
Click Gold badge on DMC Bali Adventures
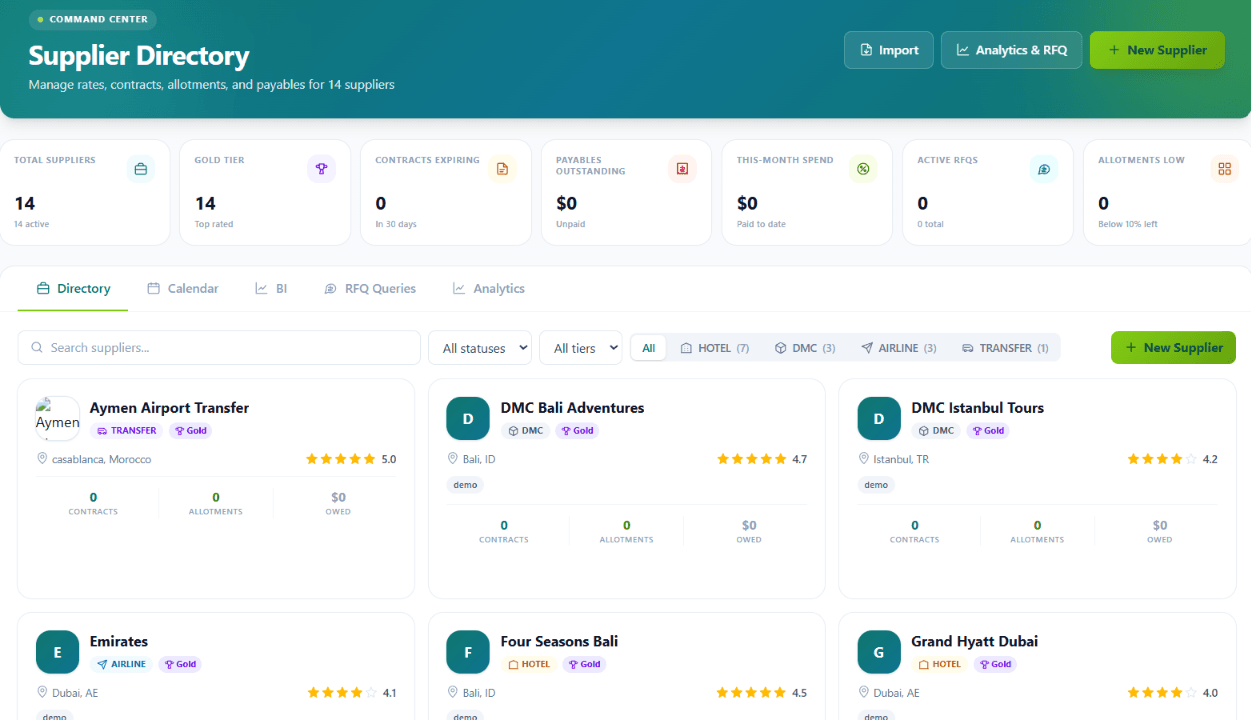[576, 431]
